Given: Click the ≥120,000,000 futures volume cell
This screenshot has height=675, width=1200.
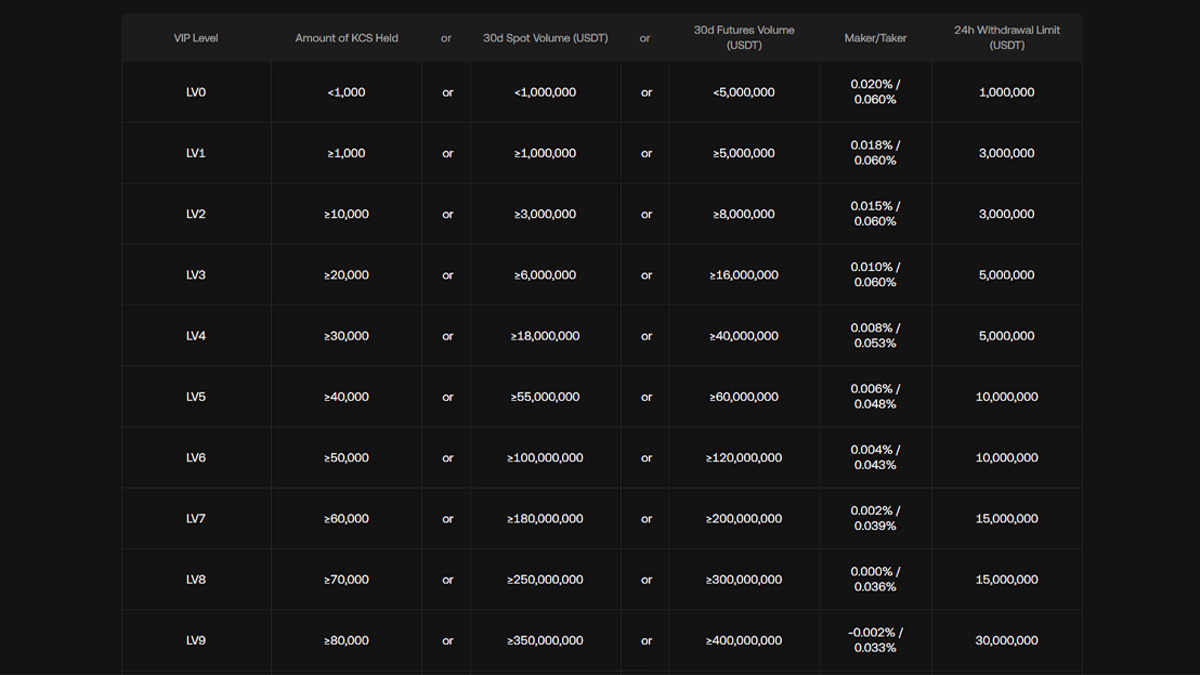Looking at the screenshot, I should pyautogui.click(x=744, y=458).
